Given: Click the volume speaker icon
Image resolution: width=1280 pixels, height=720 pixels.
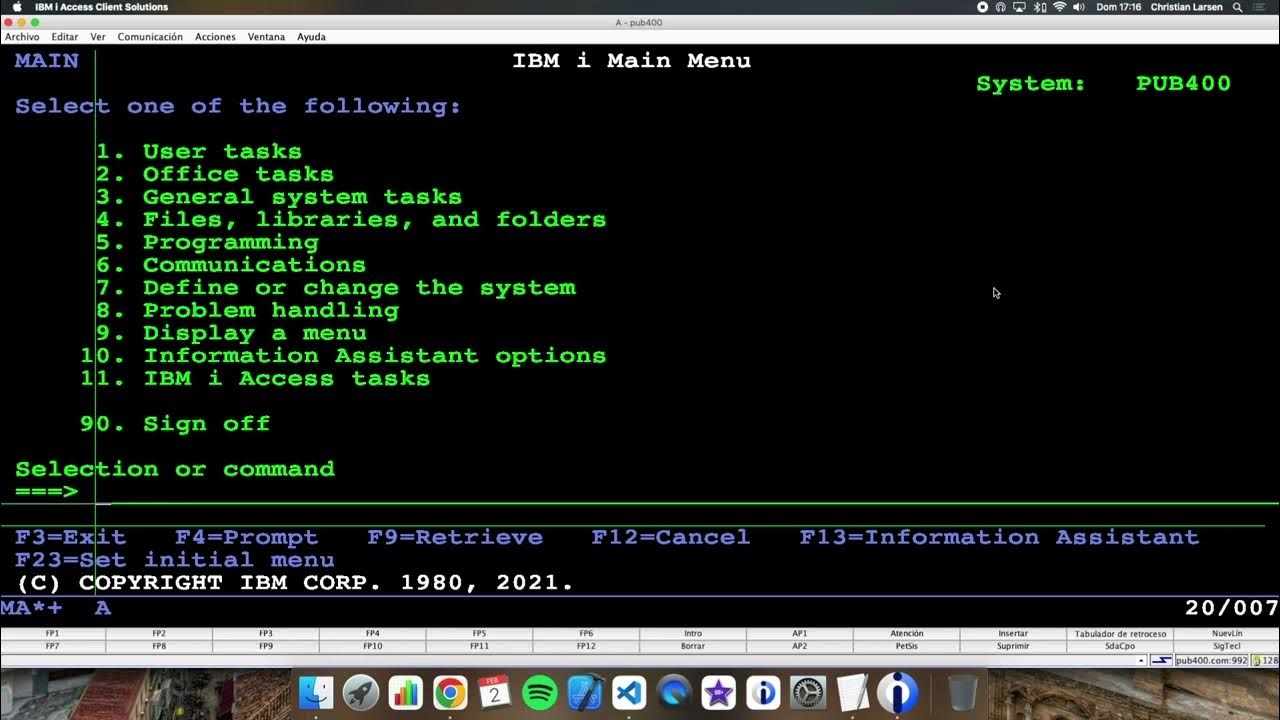Looking at the screenshot, I should [1079, 7].
